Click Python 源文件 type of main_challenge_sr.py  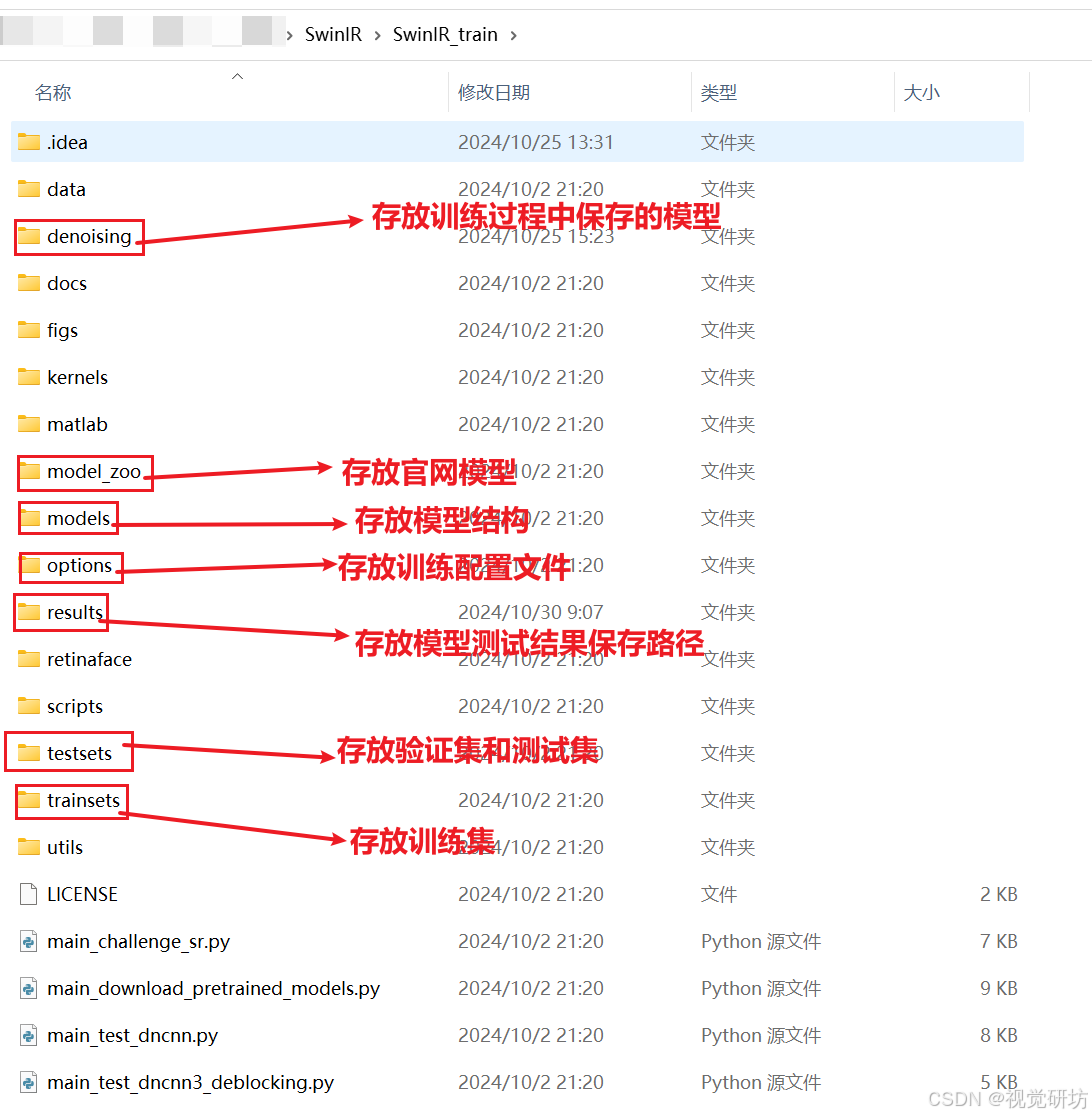point(761,941)
